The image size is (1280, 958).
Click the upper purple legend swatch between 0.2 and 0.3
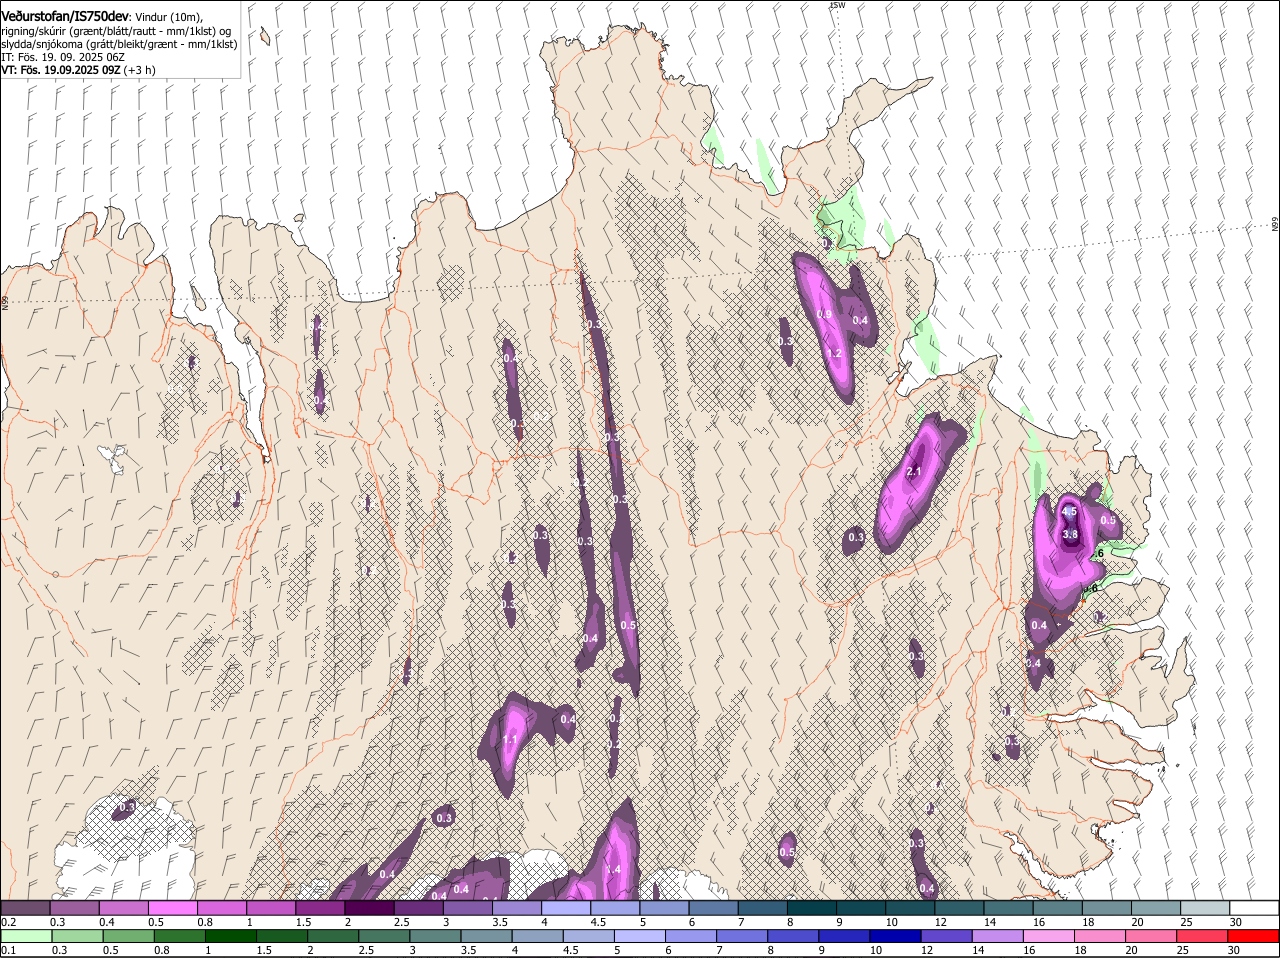[25, 907]
